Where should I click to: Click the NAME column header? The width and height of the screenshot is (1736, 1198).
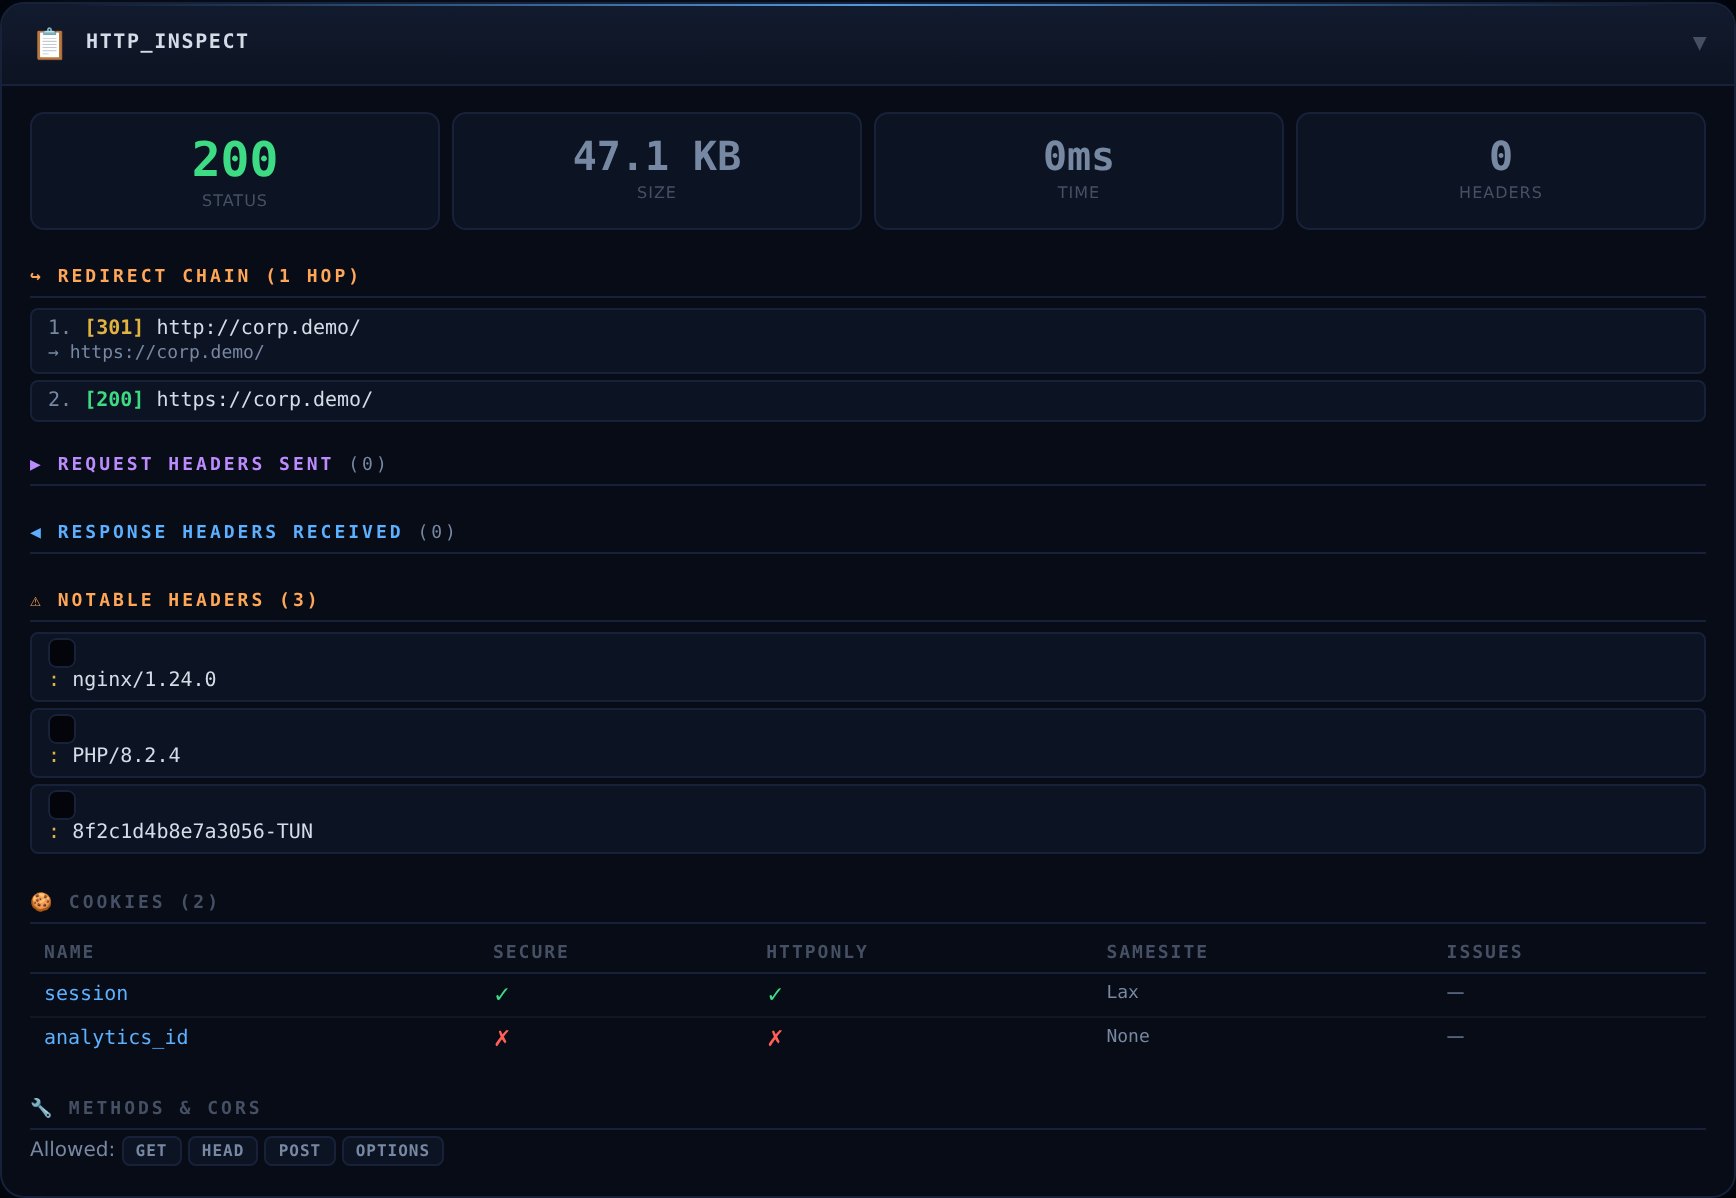69,952
